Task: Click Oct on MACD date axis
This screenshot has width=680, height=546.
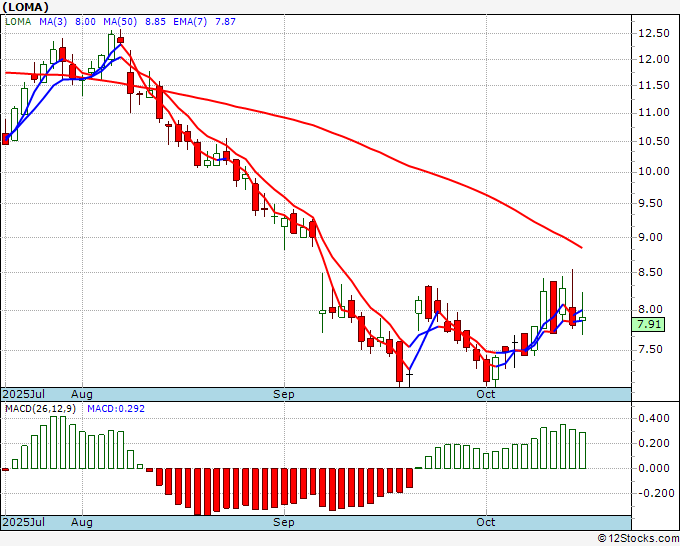Action: coord(485,522)
